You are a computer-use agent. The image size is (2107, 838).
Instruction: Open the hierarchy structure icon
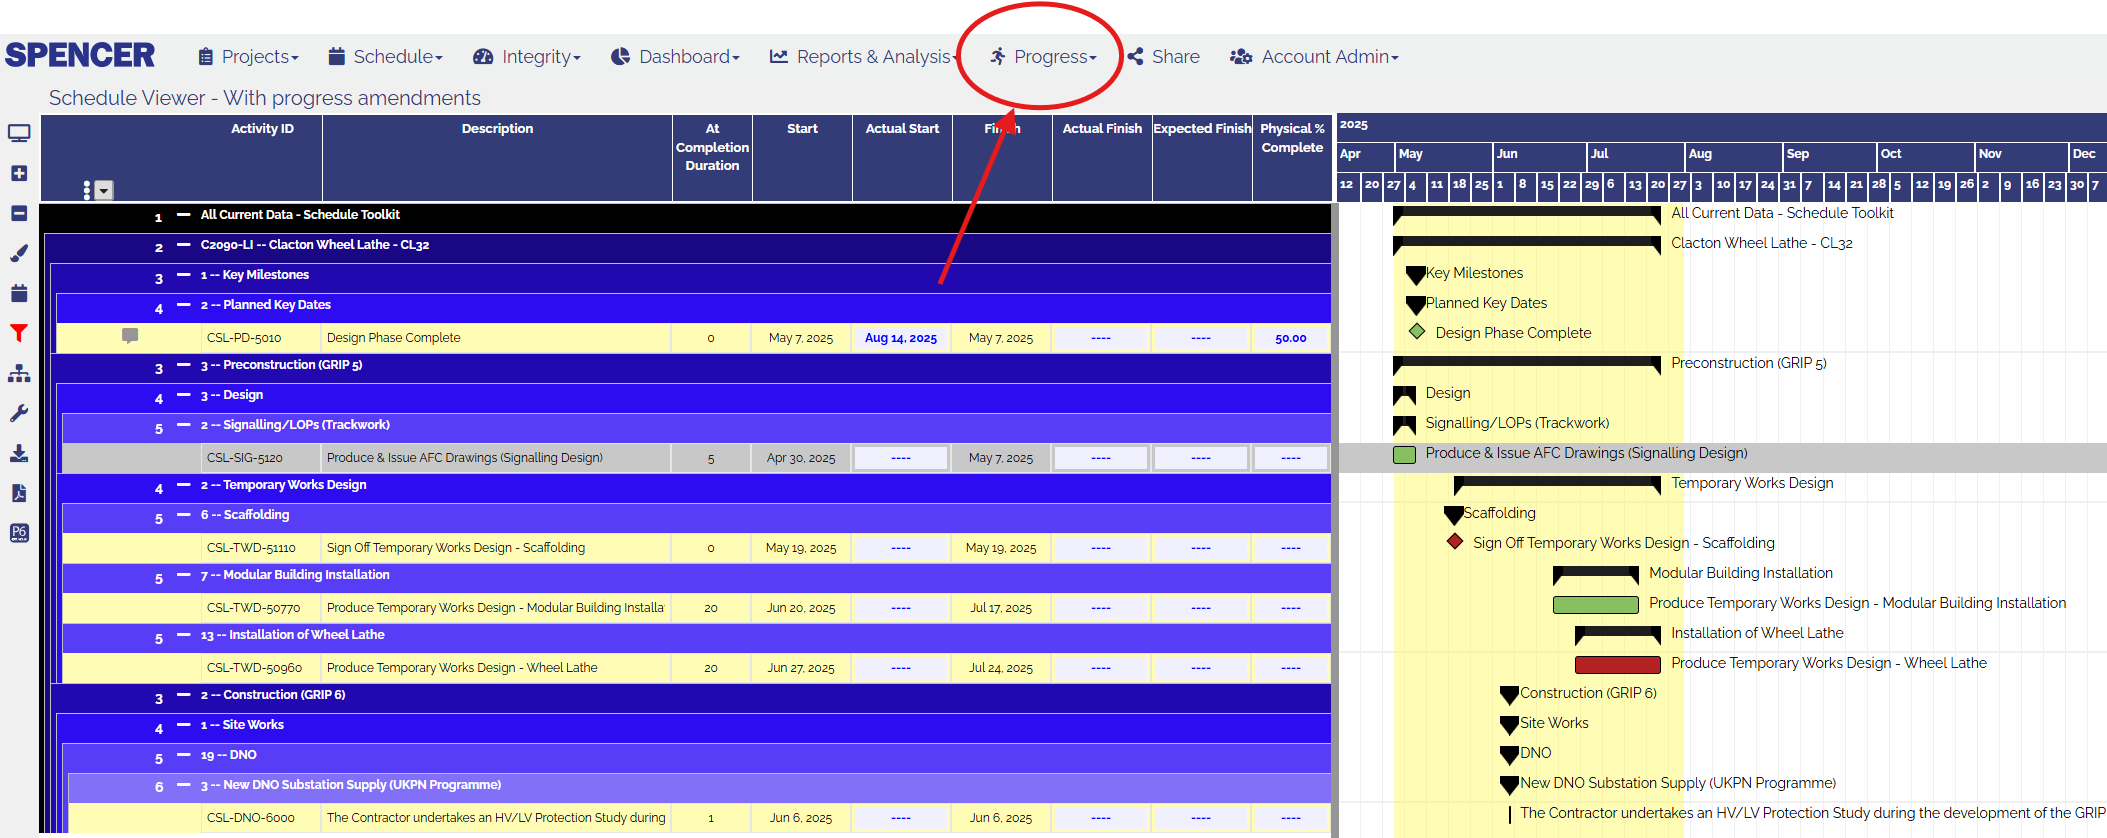pyautogui.click(x=19, y=373)
